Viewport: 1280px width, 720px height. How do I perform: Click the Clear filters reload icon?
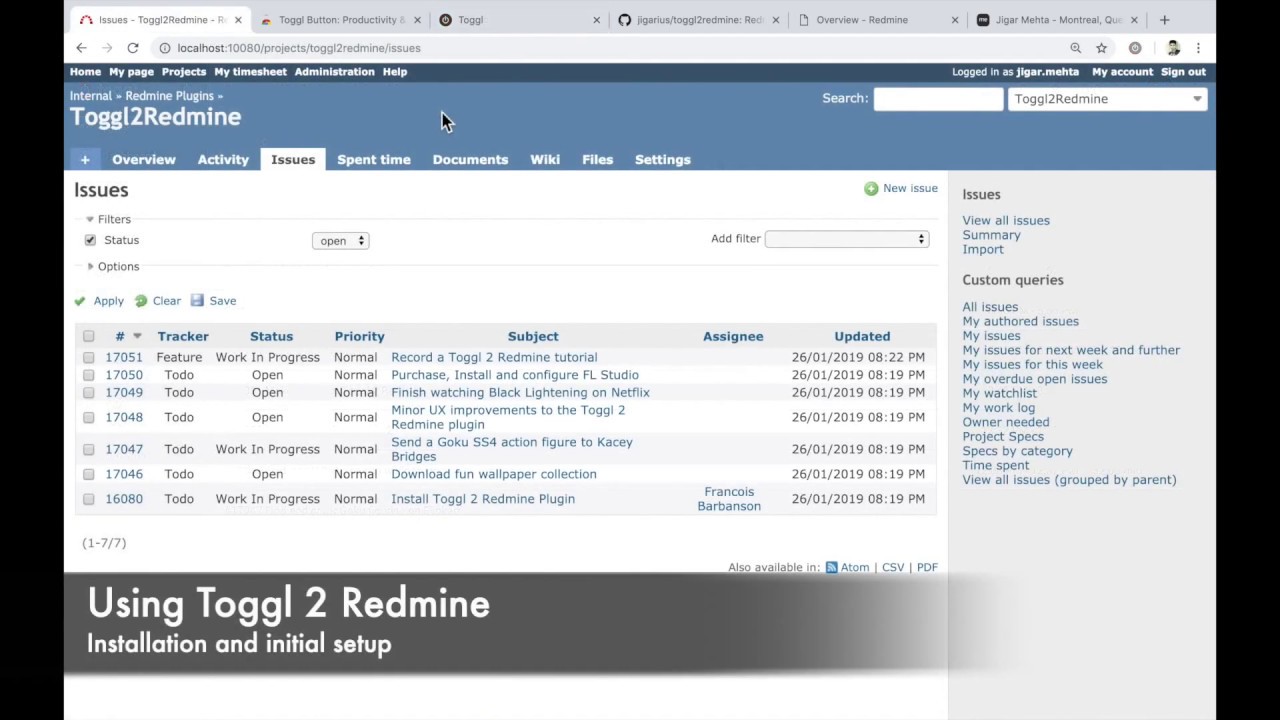pyautogui.click(x=141, y=301)
